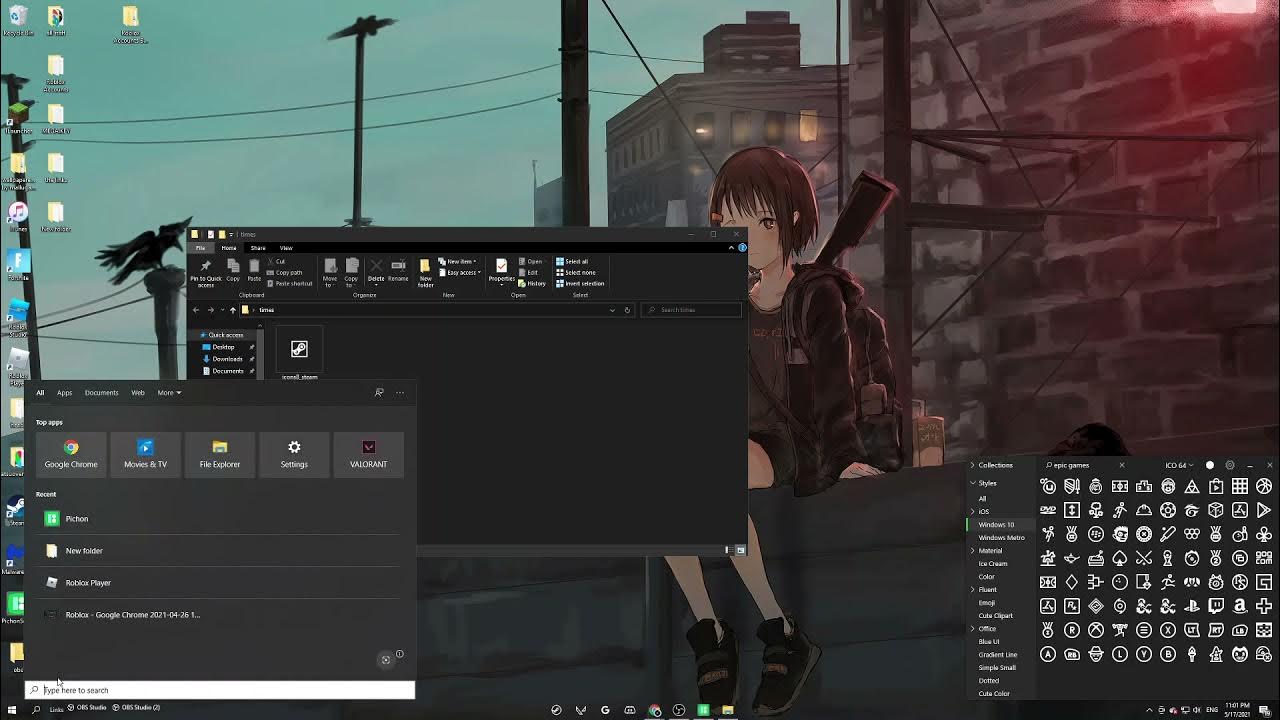Click the tournament bracket icon
The height and width of the screenshot is (720, 1280).
coord(1096,582)
